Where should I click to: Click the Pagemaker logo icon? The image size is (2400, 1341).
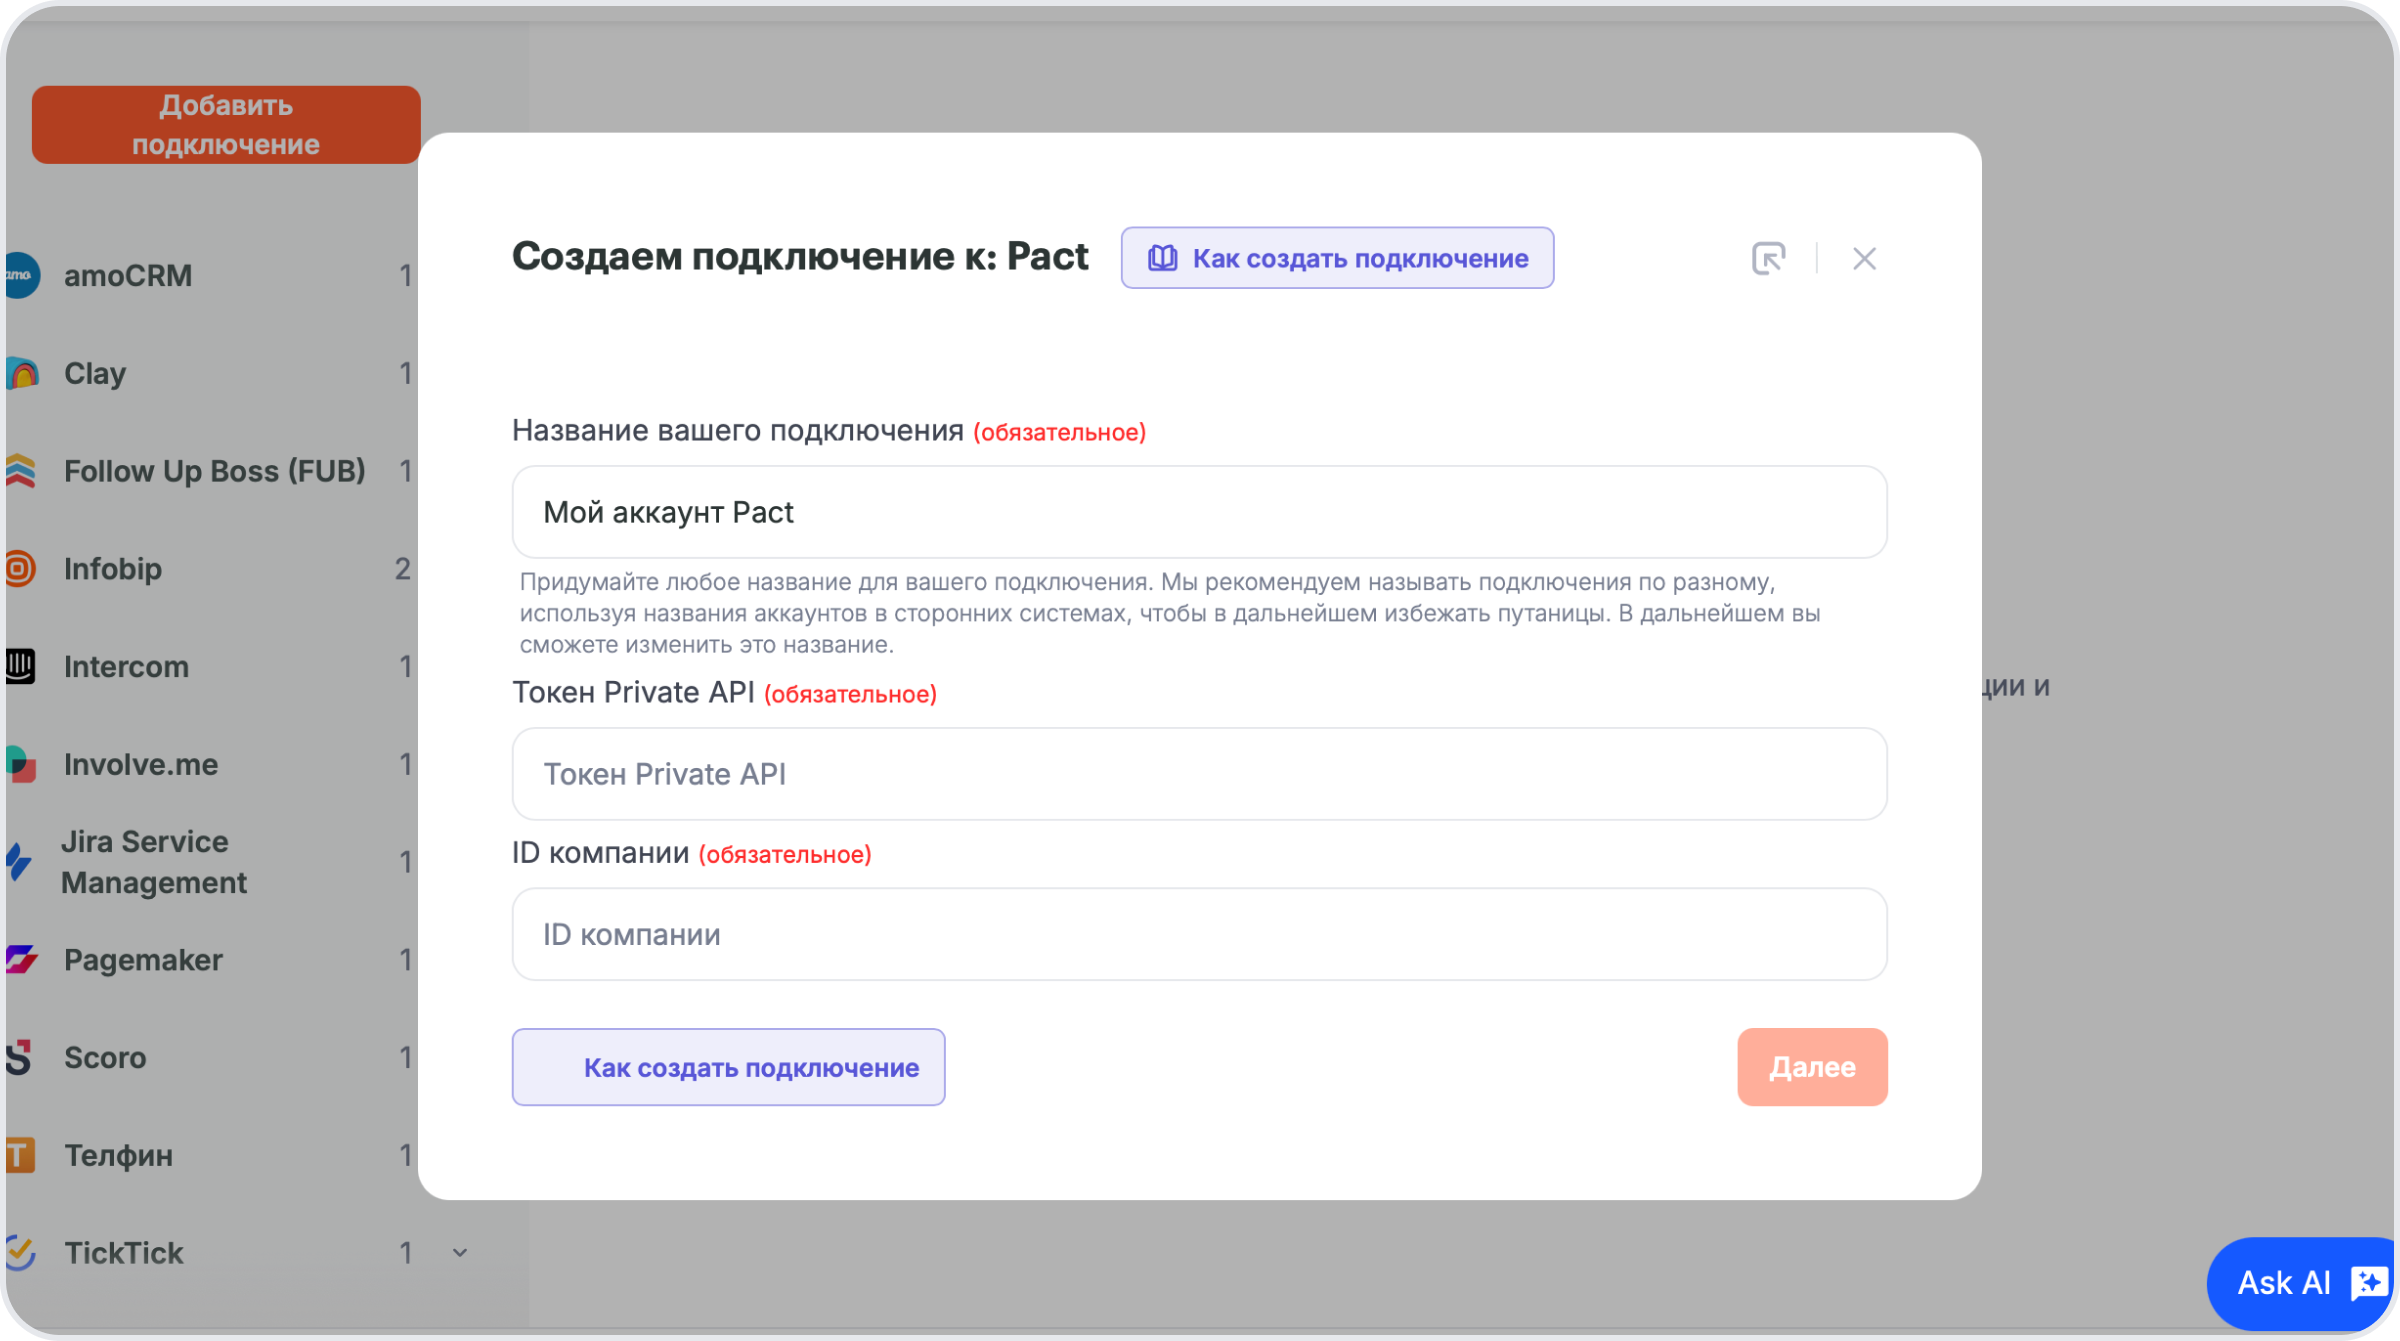pos(20,960)
